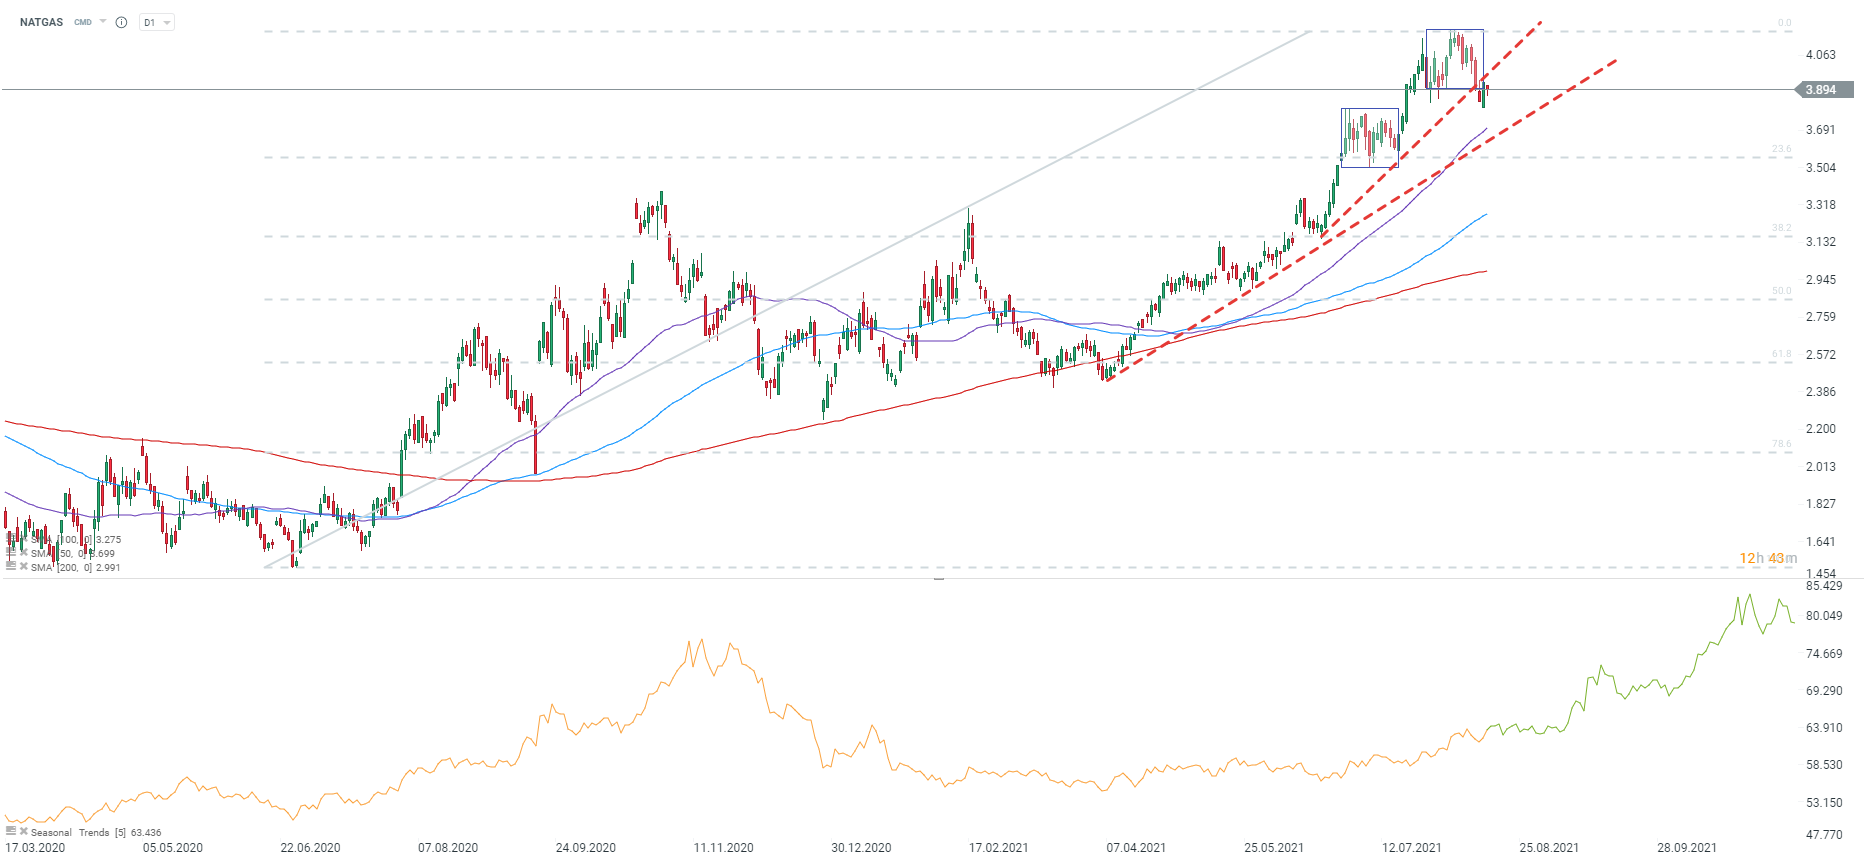The image size is (1866, 865).
Task: Click the 2.572 price axis label
Action: point(1821,355)
